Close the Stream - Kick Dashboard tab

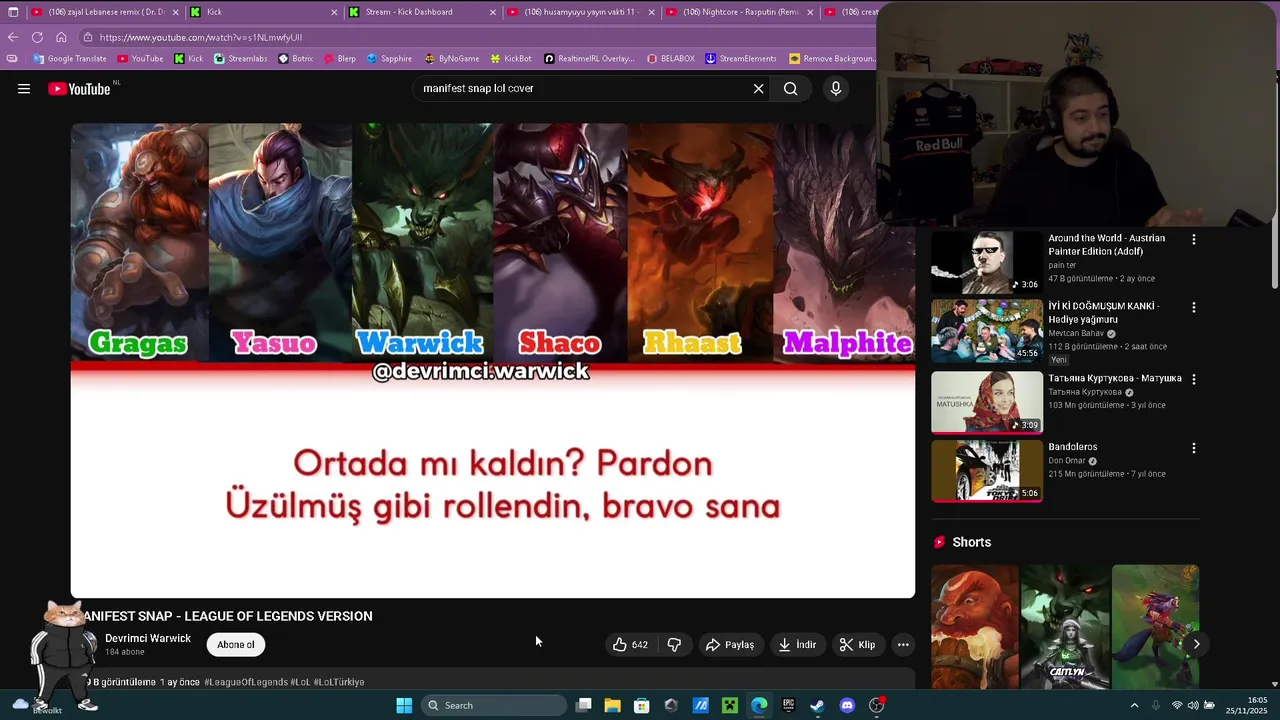tap(493, 12)
